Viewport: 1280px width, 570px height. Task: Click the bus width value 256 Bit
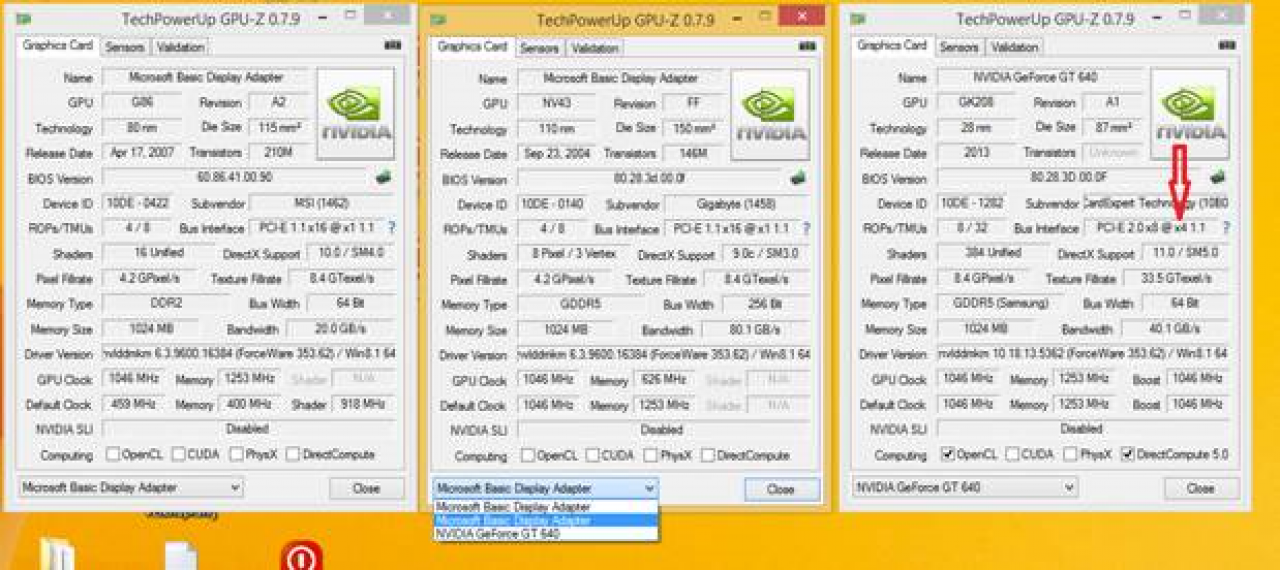pyautogui.click(x=764, y=304)
